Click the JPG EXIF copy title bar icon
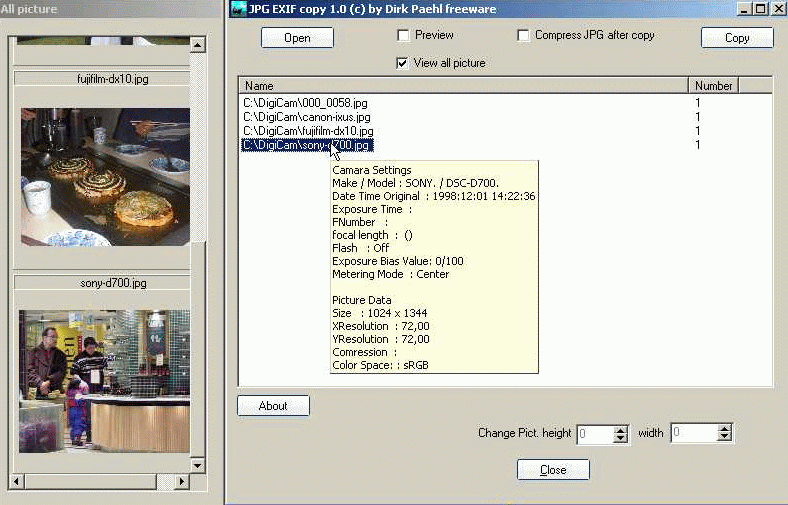Image resolution: width=788 pixels, height=505 pixels. coord(237,9)
